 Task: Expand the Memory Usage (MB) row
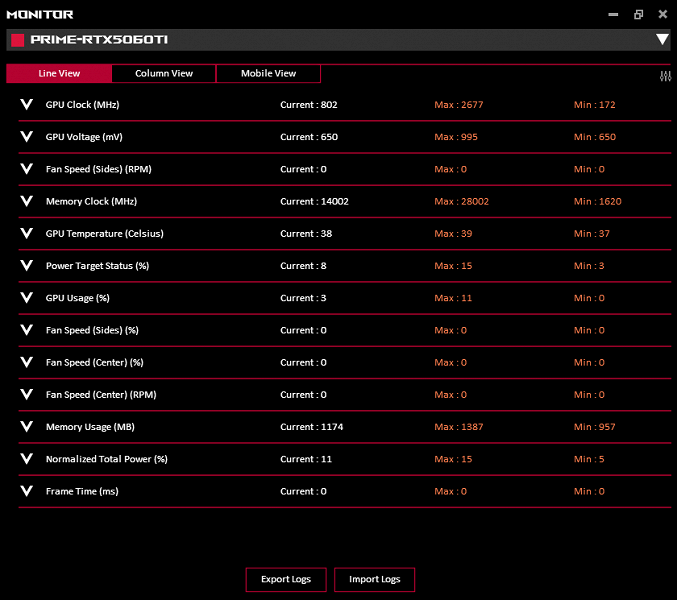[x=27, y=426]
